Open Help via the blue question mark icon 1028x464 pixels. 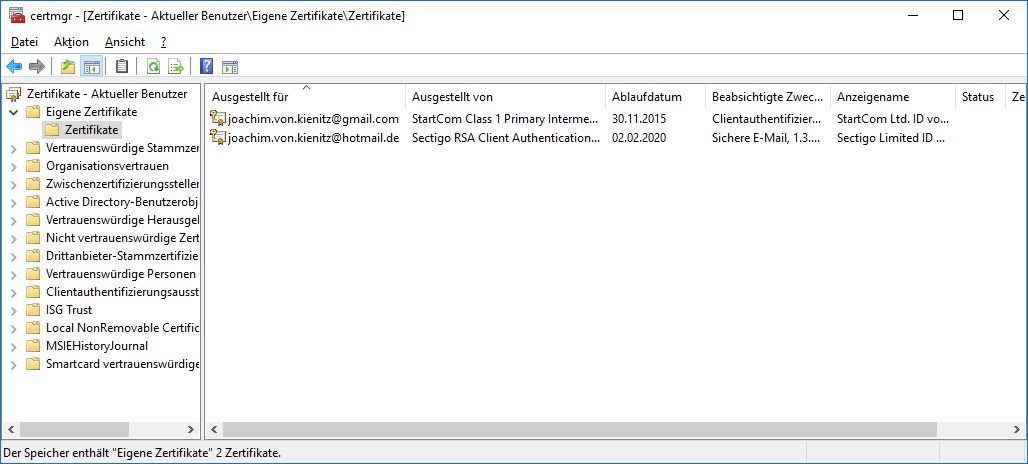tap(206, 67)
